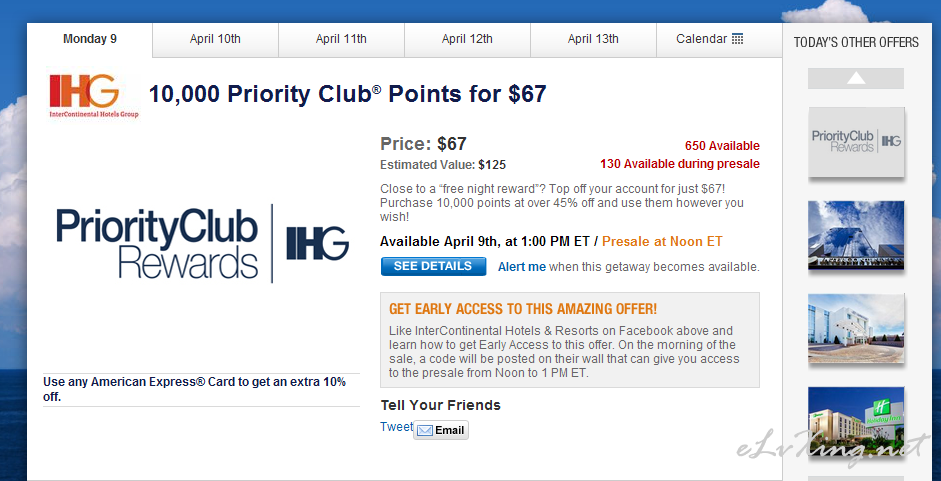941x481 pixels.
Task: Click the Alert me link
Action: [x=522, y=267]
